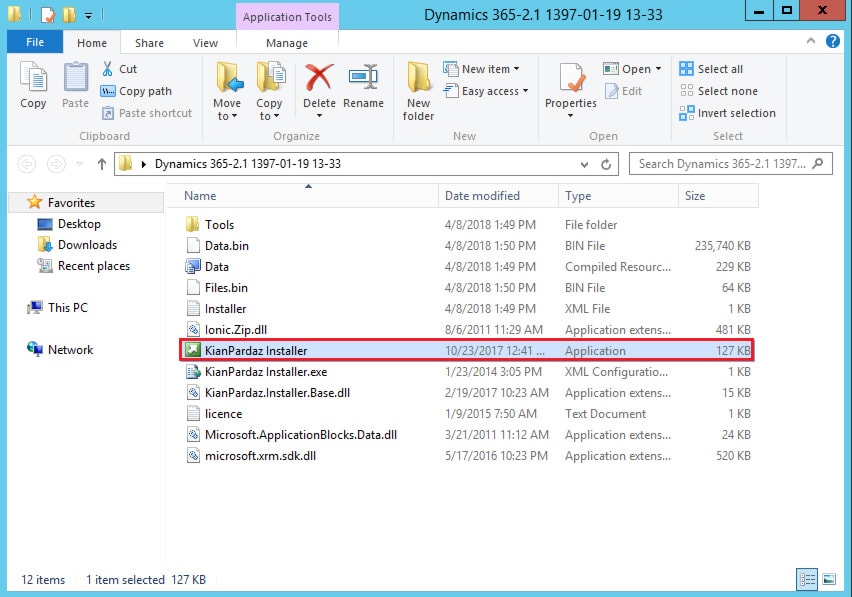Select Microsoft.ApplicationBlocks.Data.dll
Image resolution: width=852 pixels, height=597 pixels.
[467, 435]
